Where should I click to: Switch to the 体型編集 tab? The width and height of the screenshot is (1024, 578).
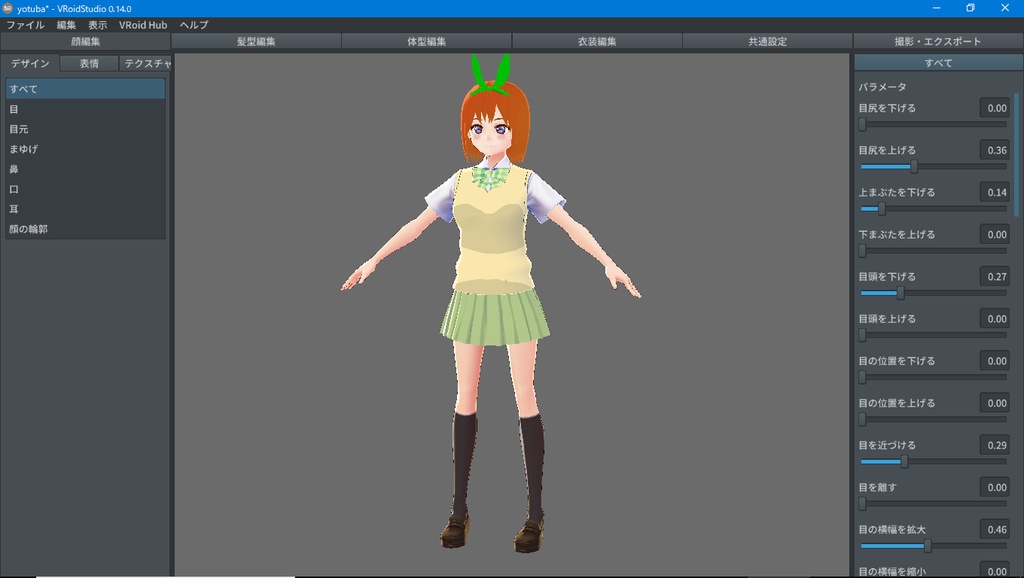coord(426,41)
